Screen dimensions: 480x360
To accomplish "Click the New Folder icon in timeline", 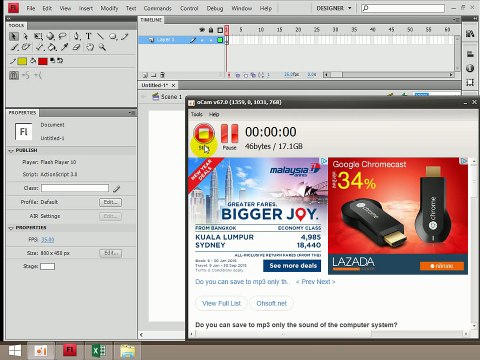I will (x=154, y=75).
